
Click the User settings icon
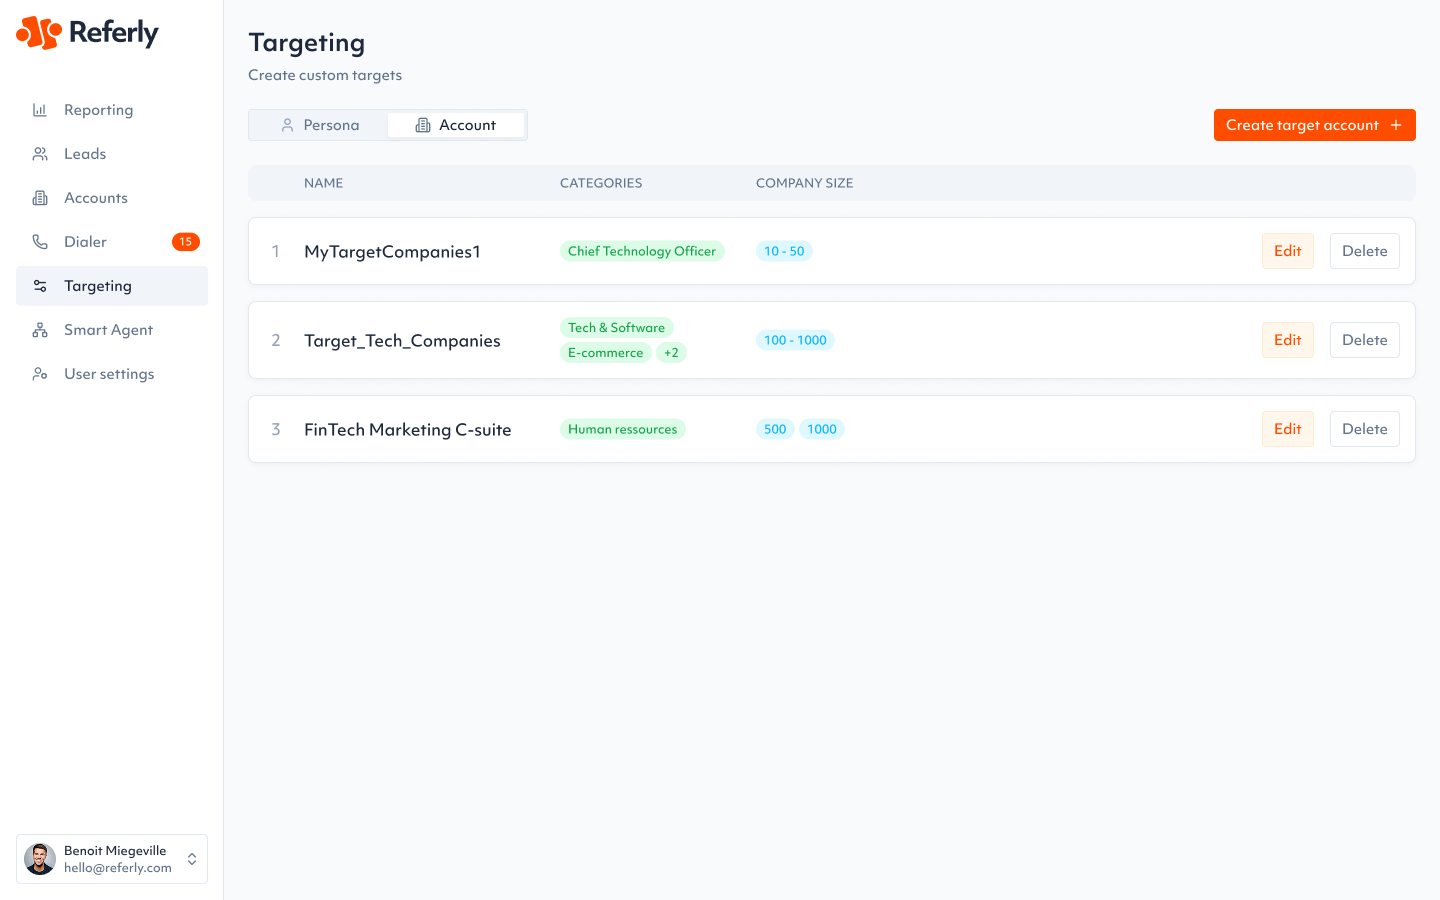[x=40, y=374]
